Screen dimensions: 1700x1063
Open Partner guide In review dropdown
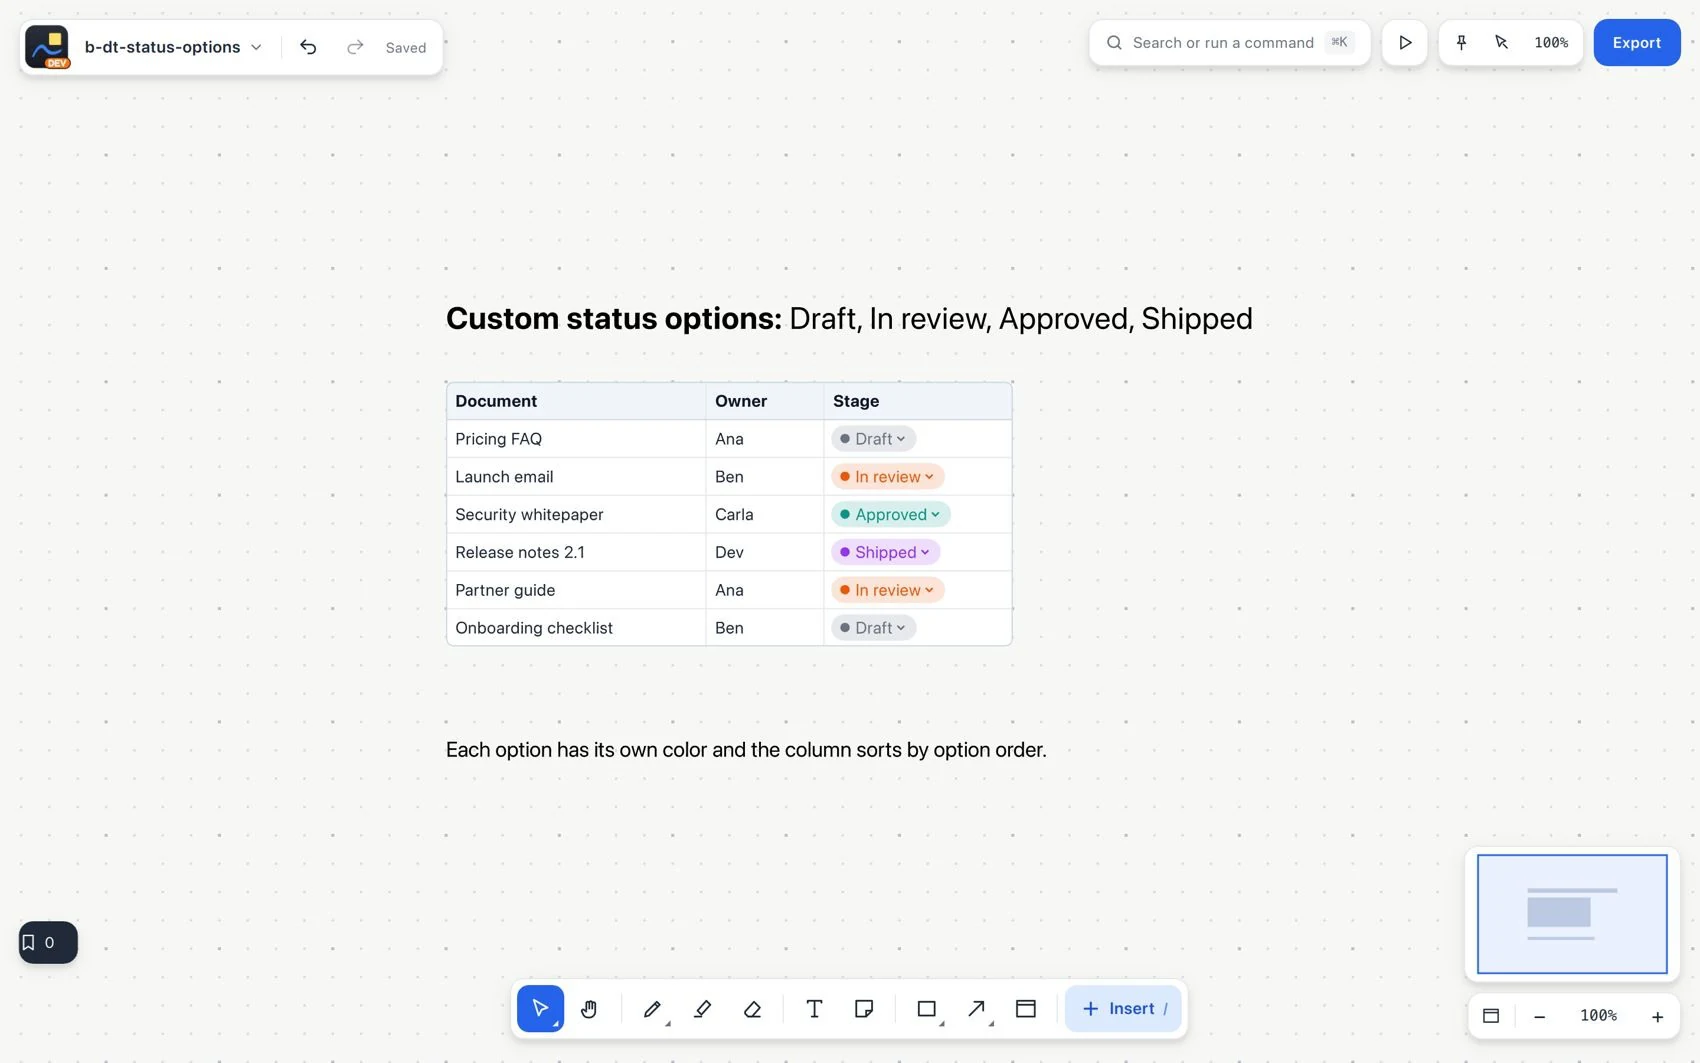(x=887, y=590)
